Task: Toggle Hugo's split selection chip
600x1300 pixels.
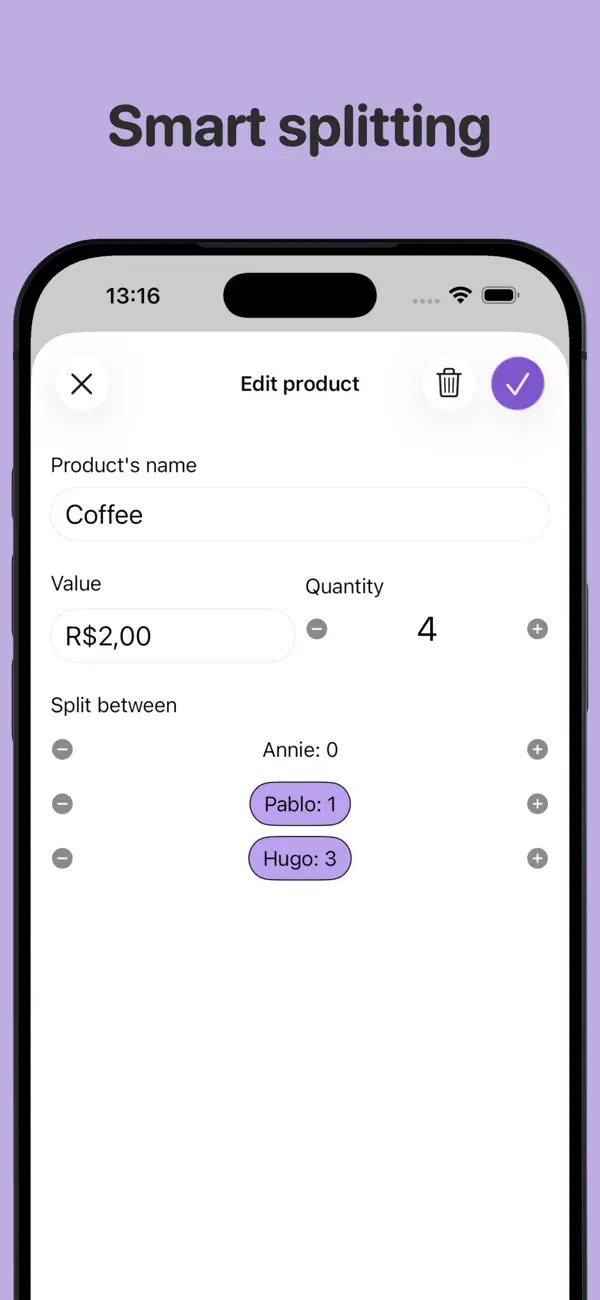Action: pos(300,858)
